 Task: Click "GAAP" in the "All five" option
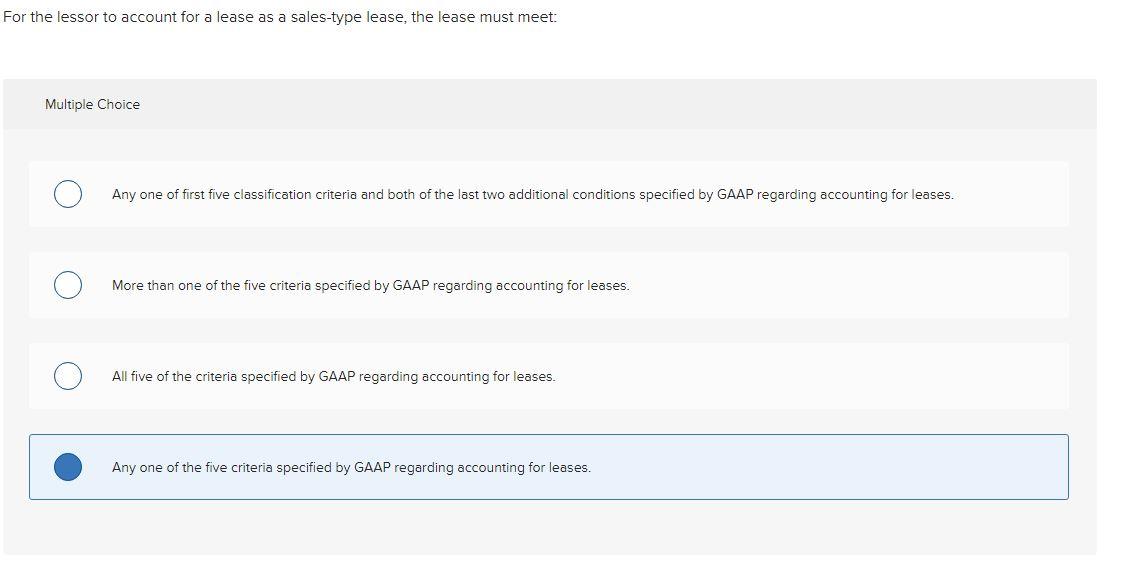point(337,376)
